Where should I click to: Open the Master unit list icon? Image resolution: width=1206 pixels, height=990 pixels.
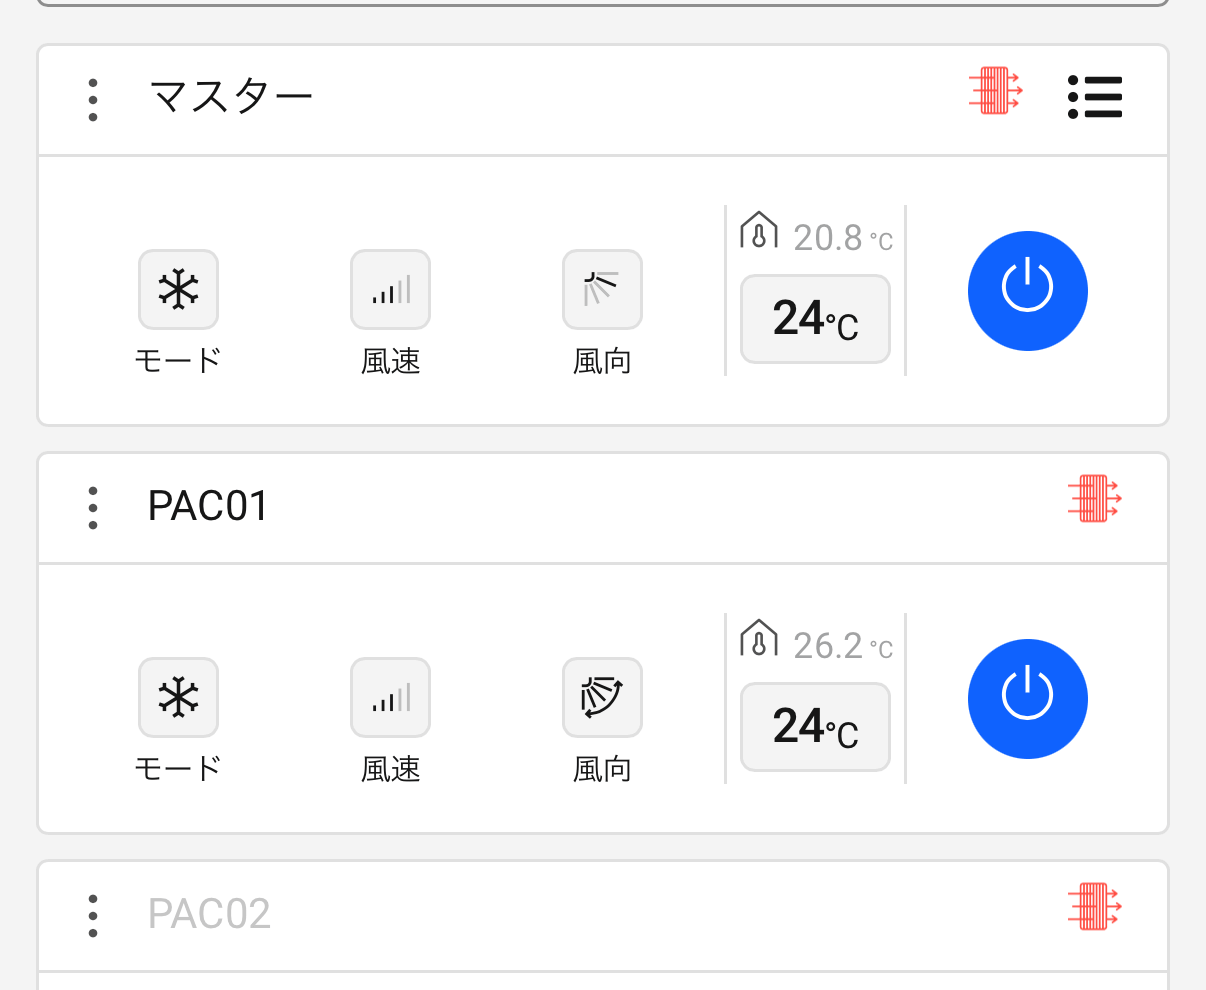click(1094, 97)
